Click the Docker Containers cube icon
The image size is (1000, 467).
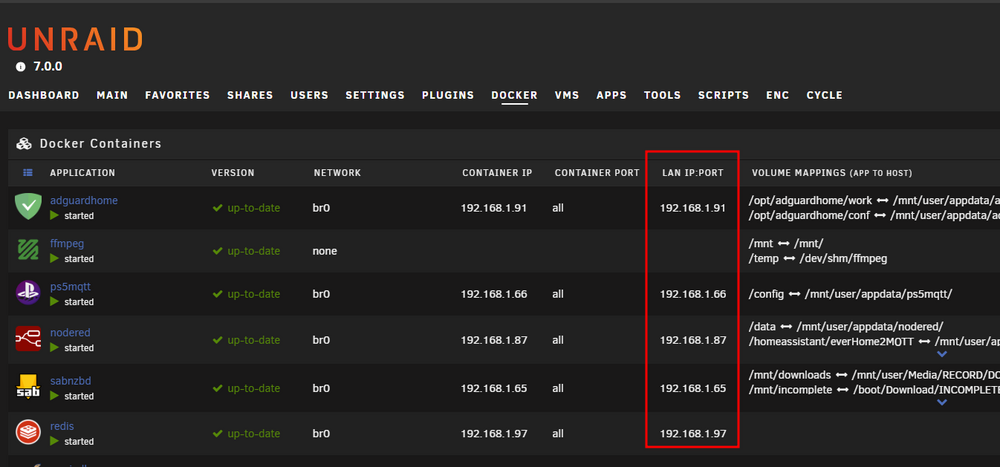point(24,144)
